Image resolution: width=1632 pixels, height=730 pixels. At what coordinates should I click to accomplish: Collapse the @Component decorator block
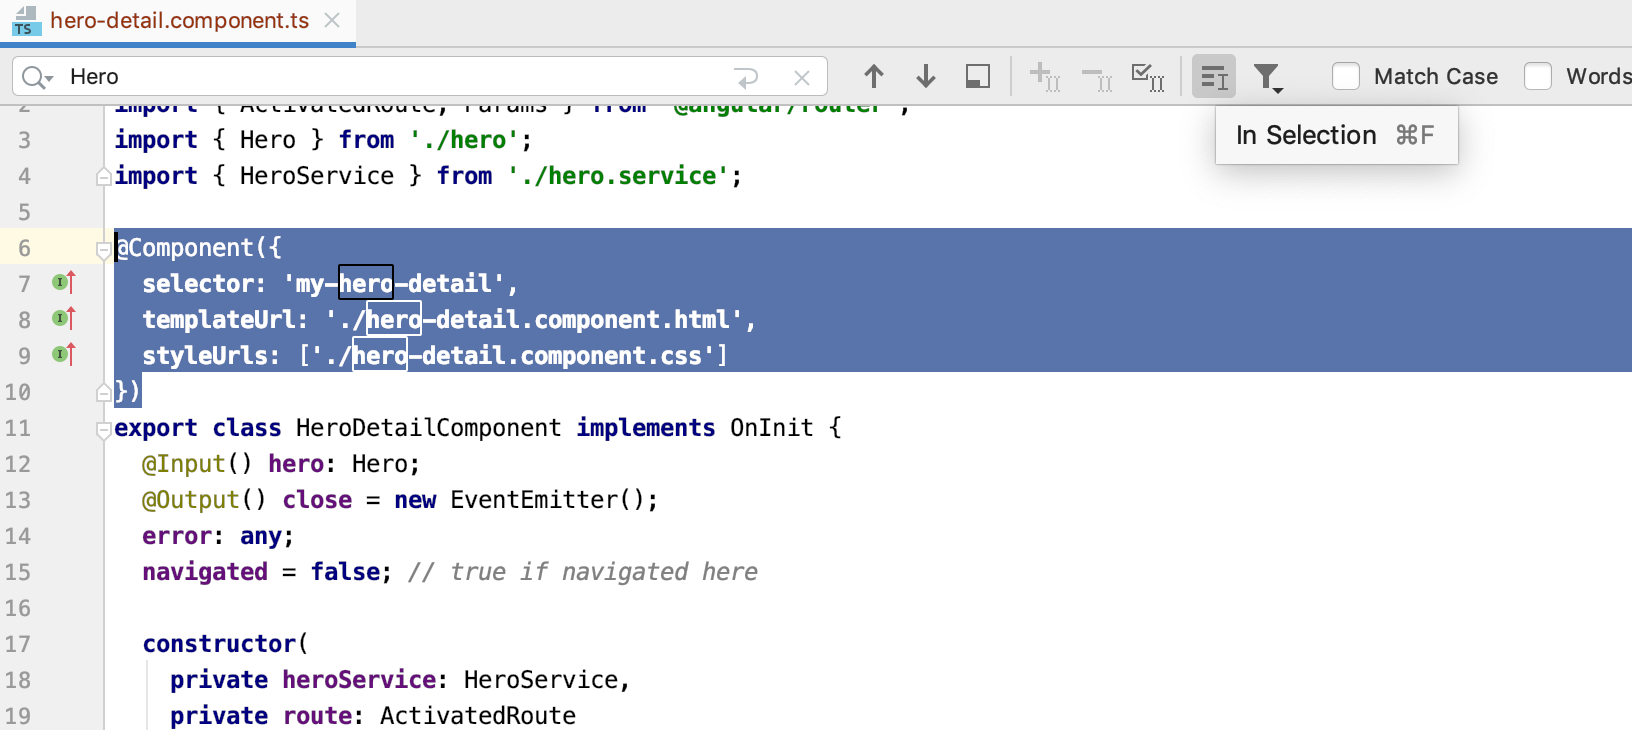click(x=103, y=249)
